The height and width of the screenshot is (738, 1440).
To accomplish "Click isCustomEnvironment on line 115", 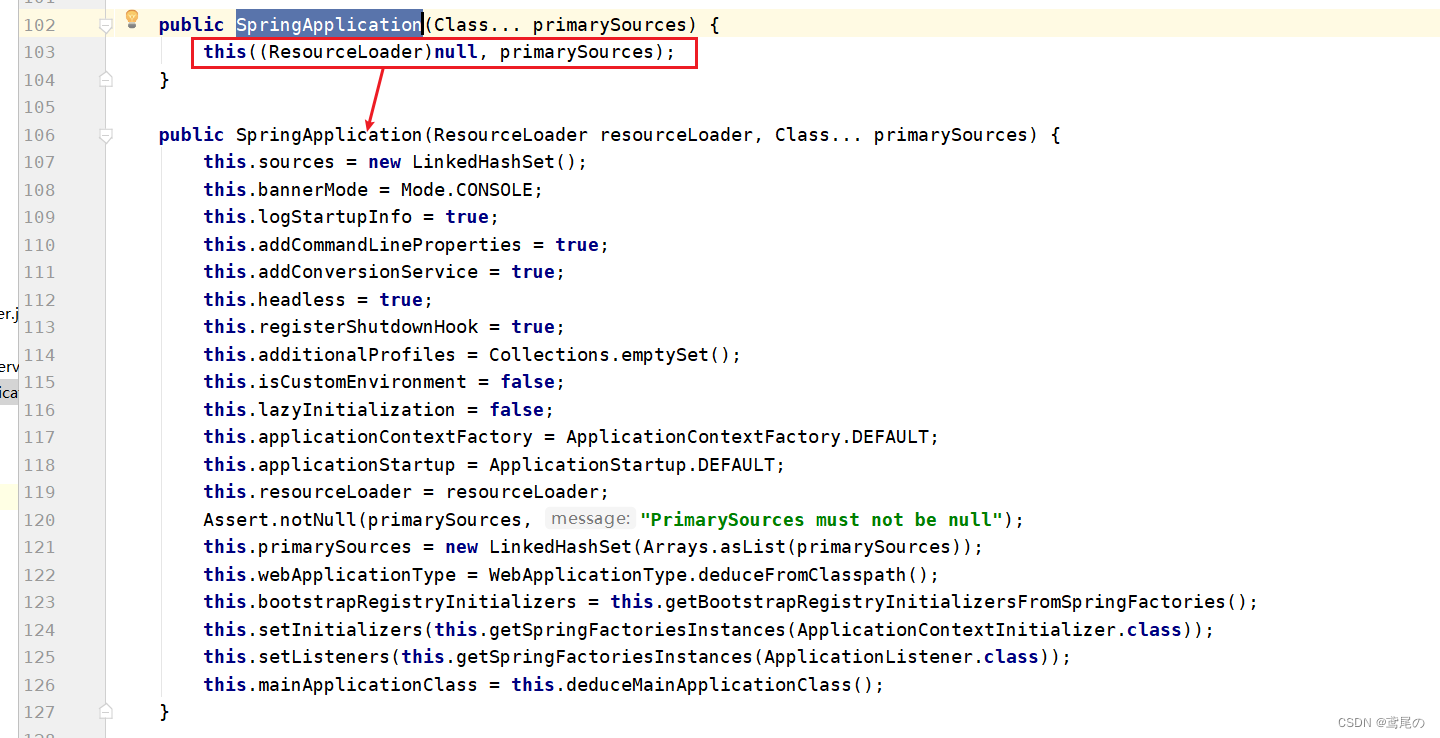I will (x=362, y=382).
